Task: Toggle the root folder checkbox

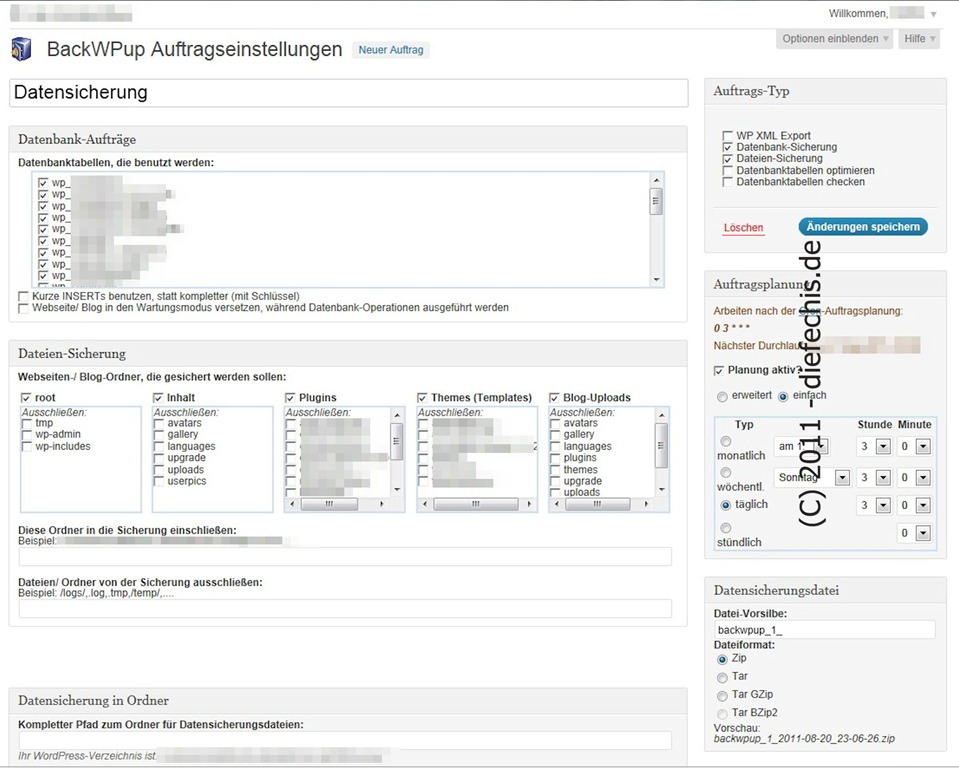Action: pyautogui.click(x=26, y=398)
